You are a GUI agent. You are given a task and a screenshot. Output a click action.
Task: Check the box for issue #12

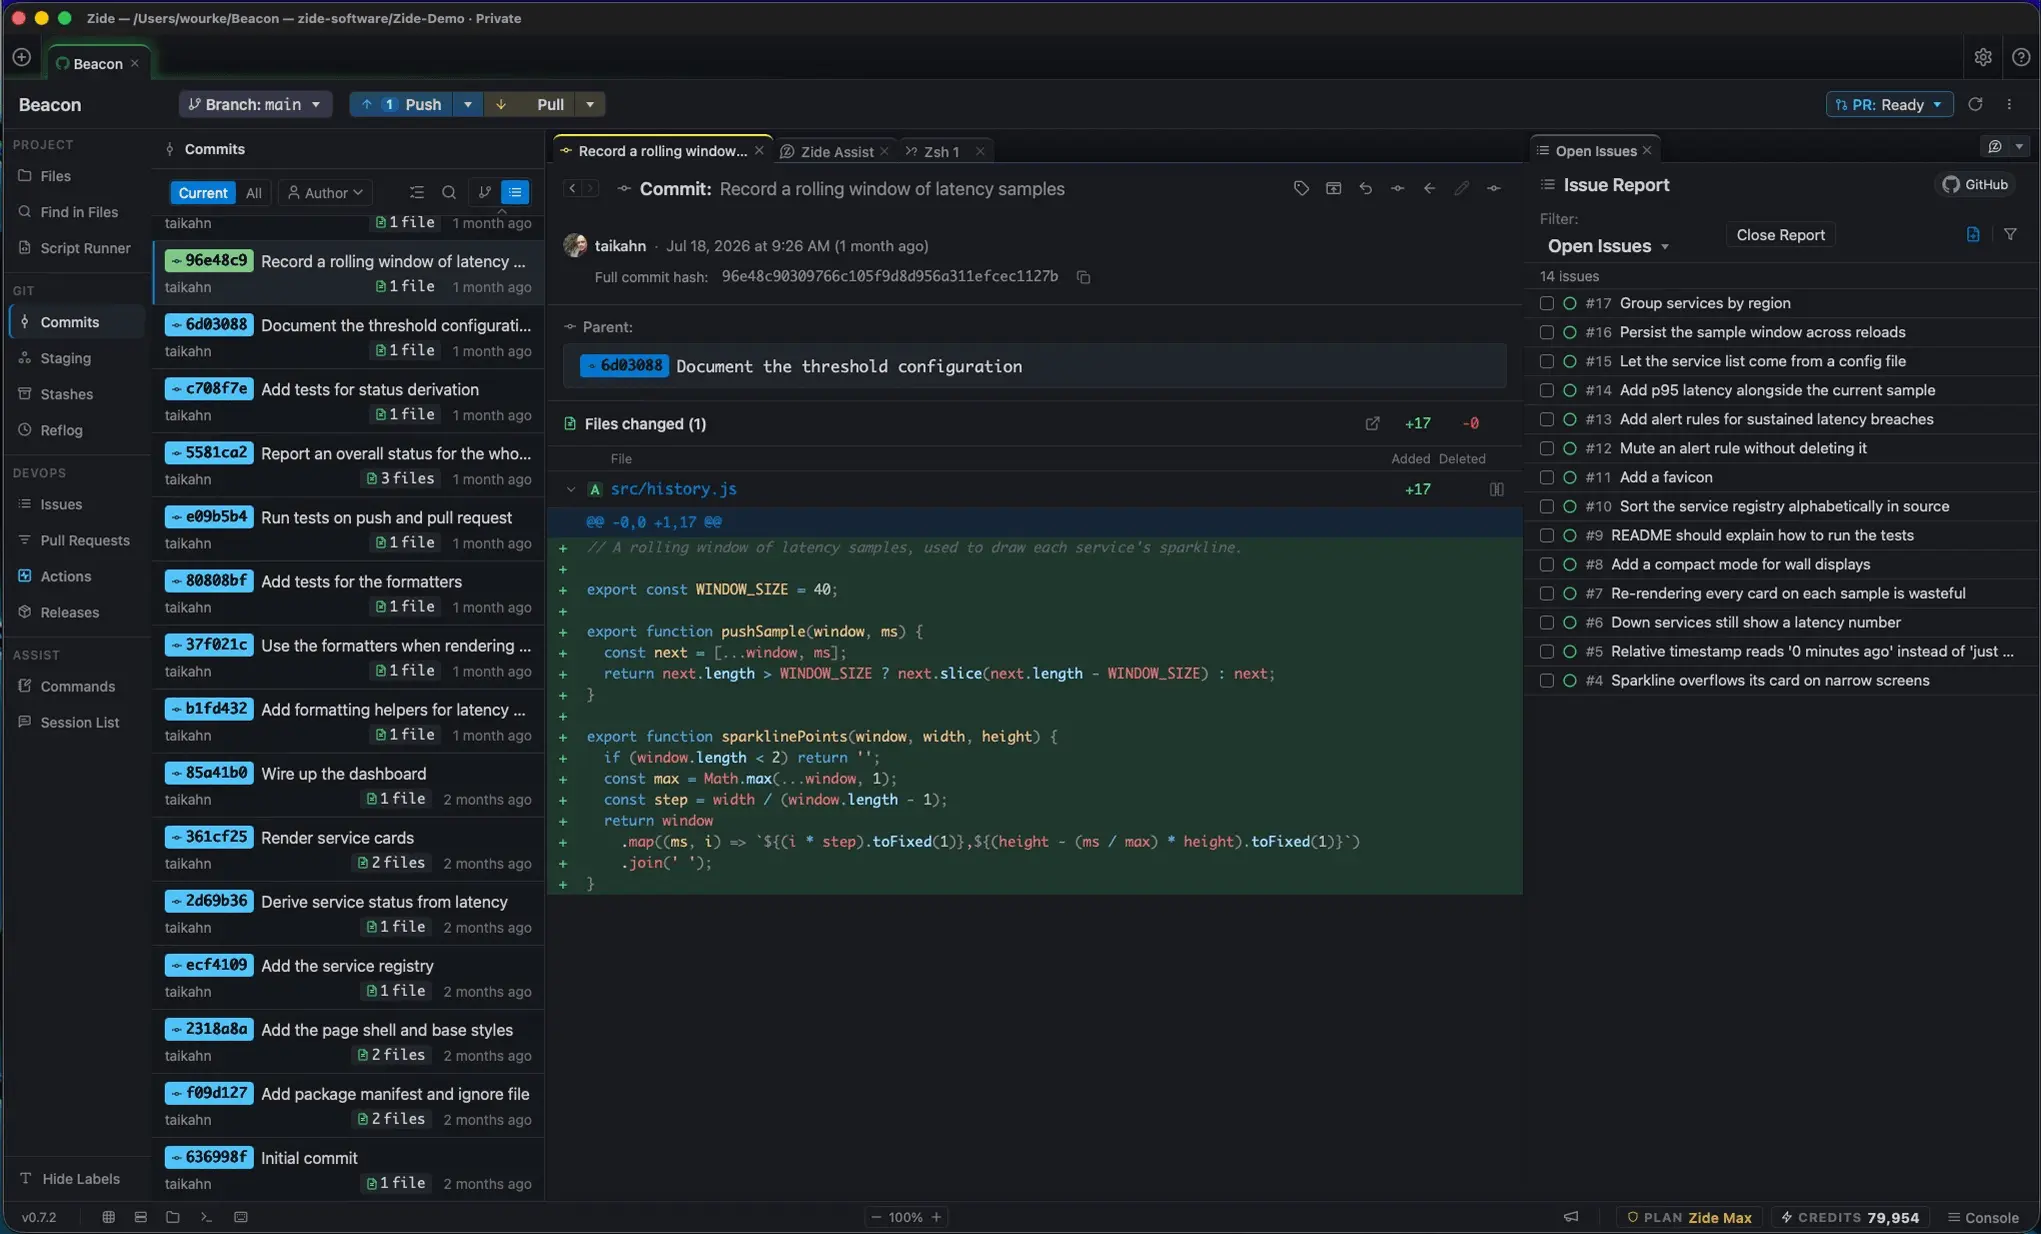coord(1546,448)
